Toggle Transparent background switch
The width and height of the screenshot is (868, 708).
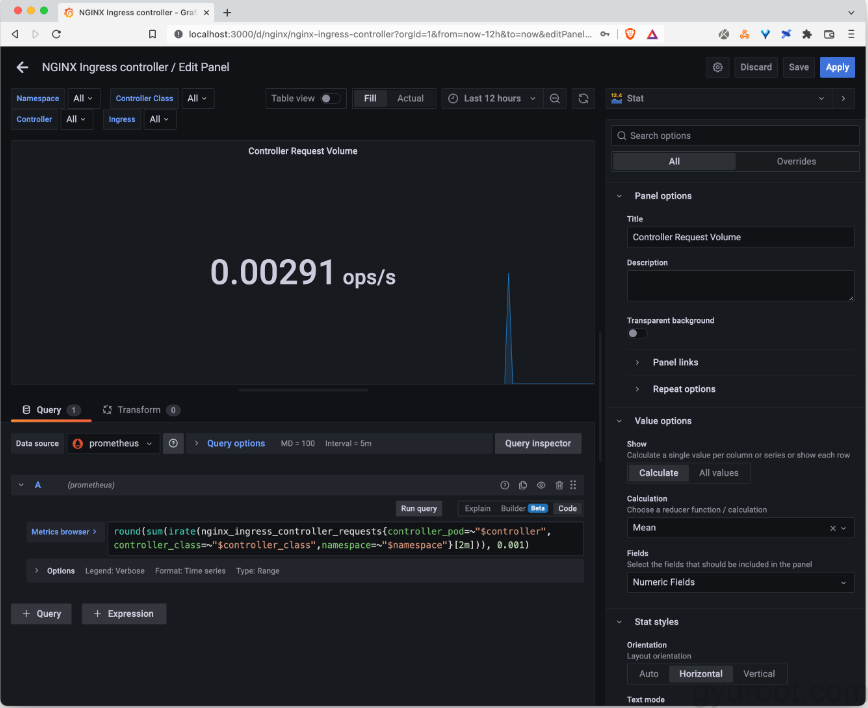pyautogui.click(x=637, y=333)
